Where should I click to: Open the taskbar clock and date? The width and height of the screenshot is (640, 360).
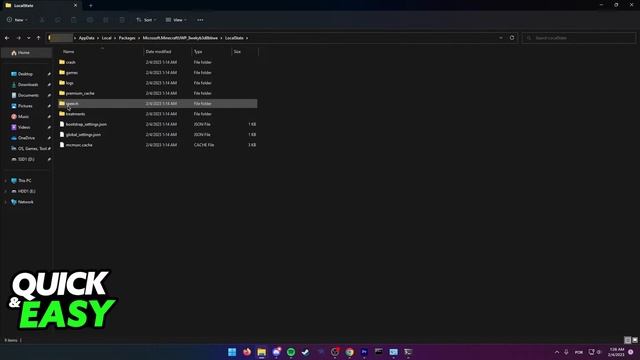point(616,352)
